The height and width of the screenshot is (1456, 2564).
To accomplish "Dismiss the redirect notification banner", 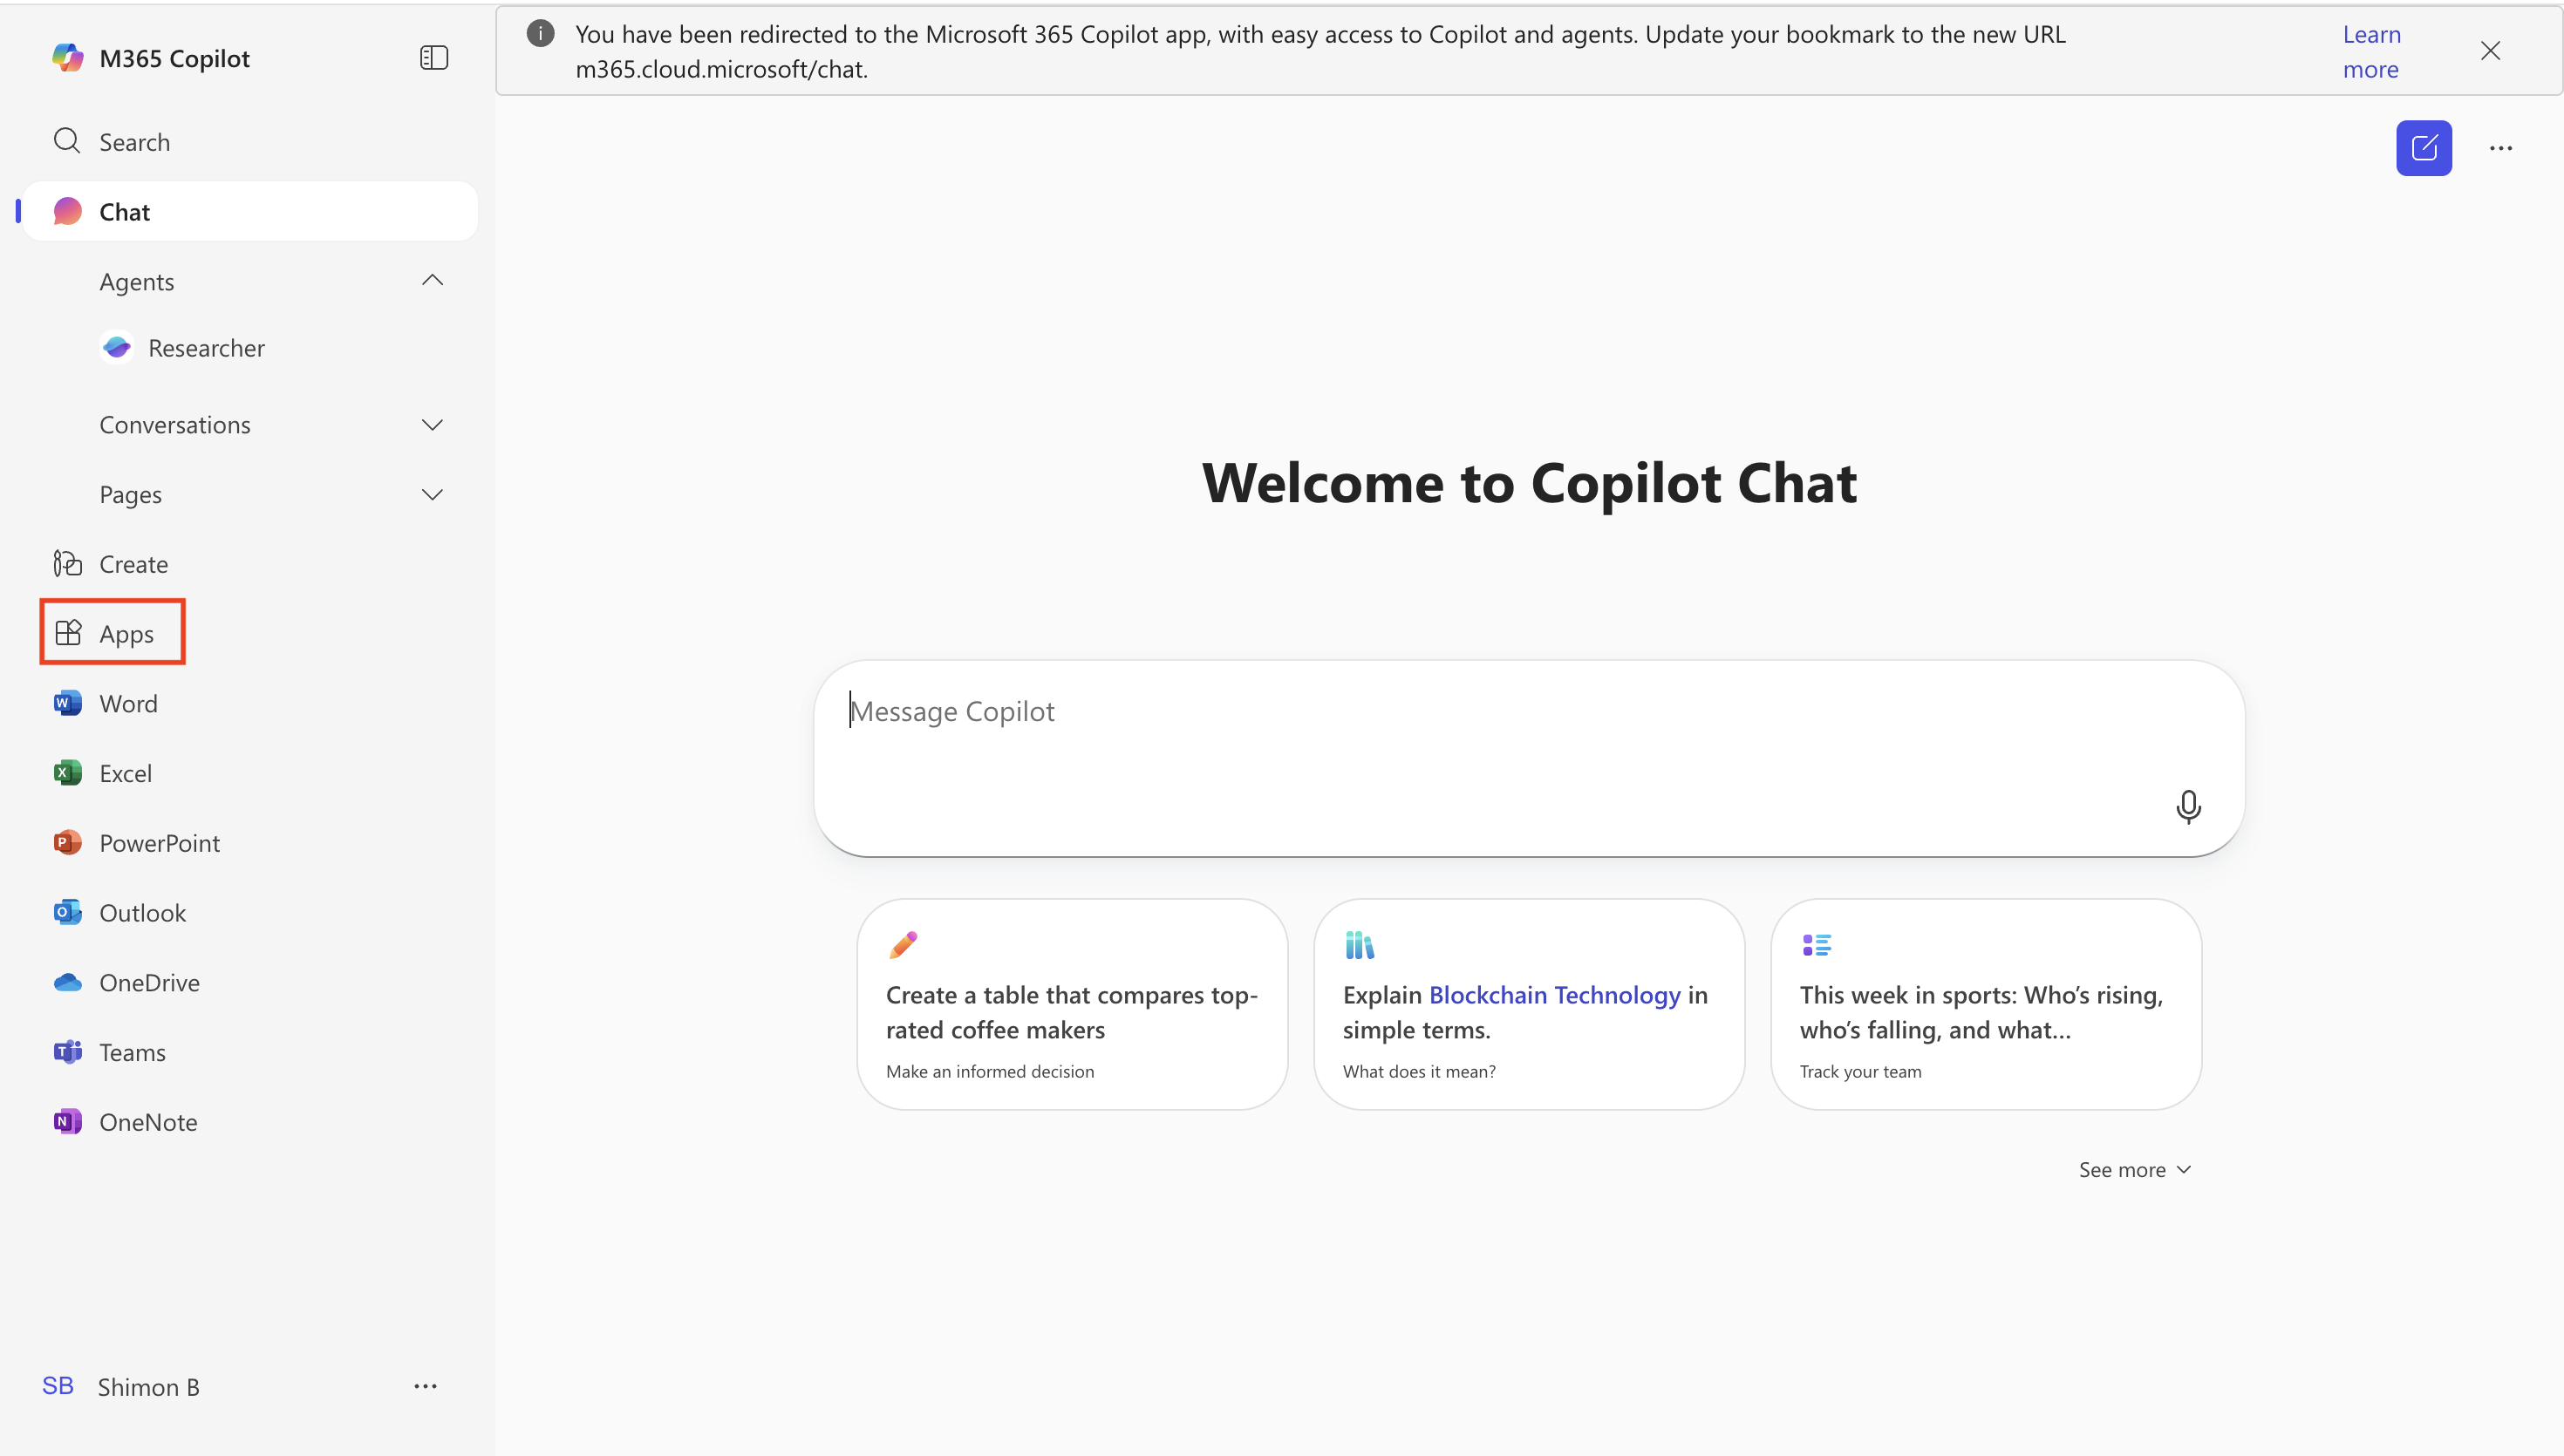I will (2490, 51).
